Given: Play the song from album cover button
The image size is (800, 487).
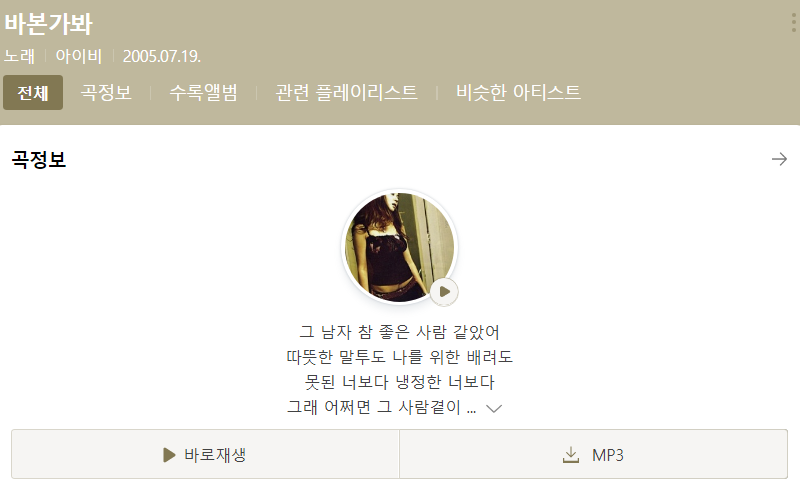Looking at the screenshot, I should click(x=444, y=292).
